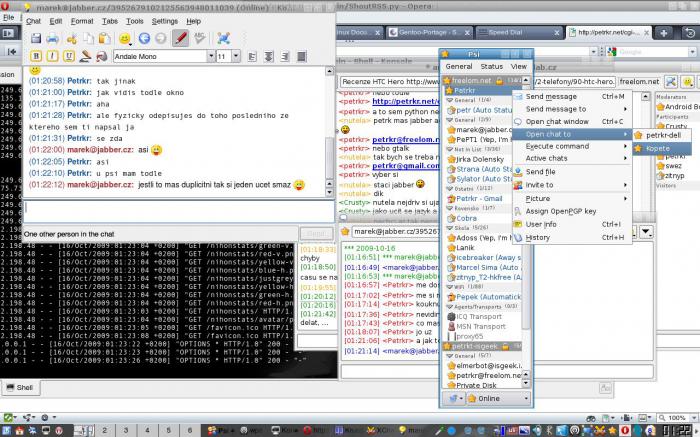Click the Paste clipboard icon
The image size is (700, 437).
104,39
